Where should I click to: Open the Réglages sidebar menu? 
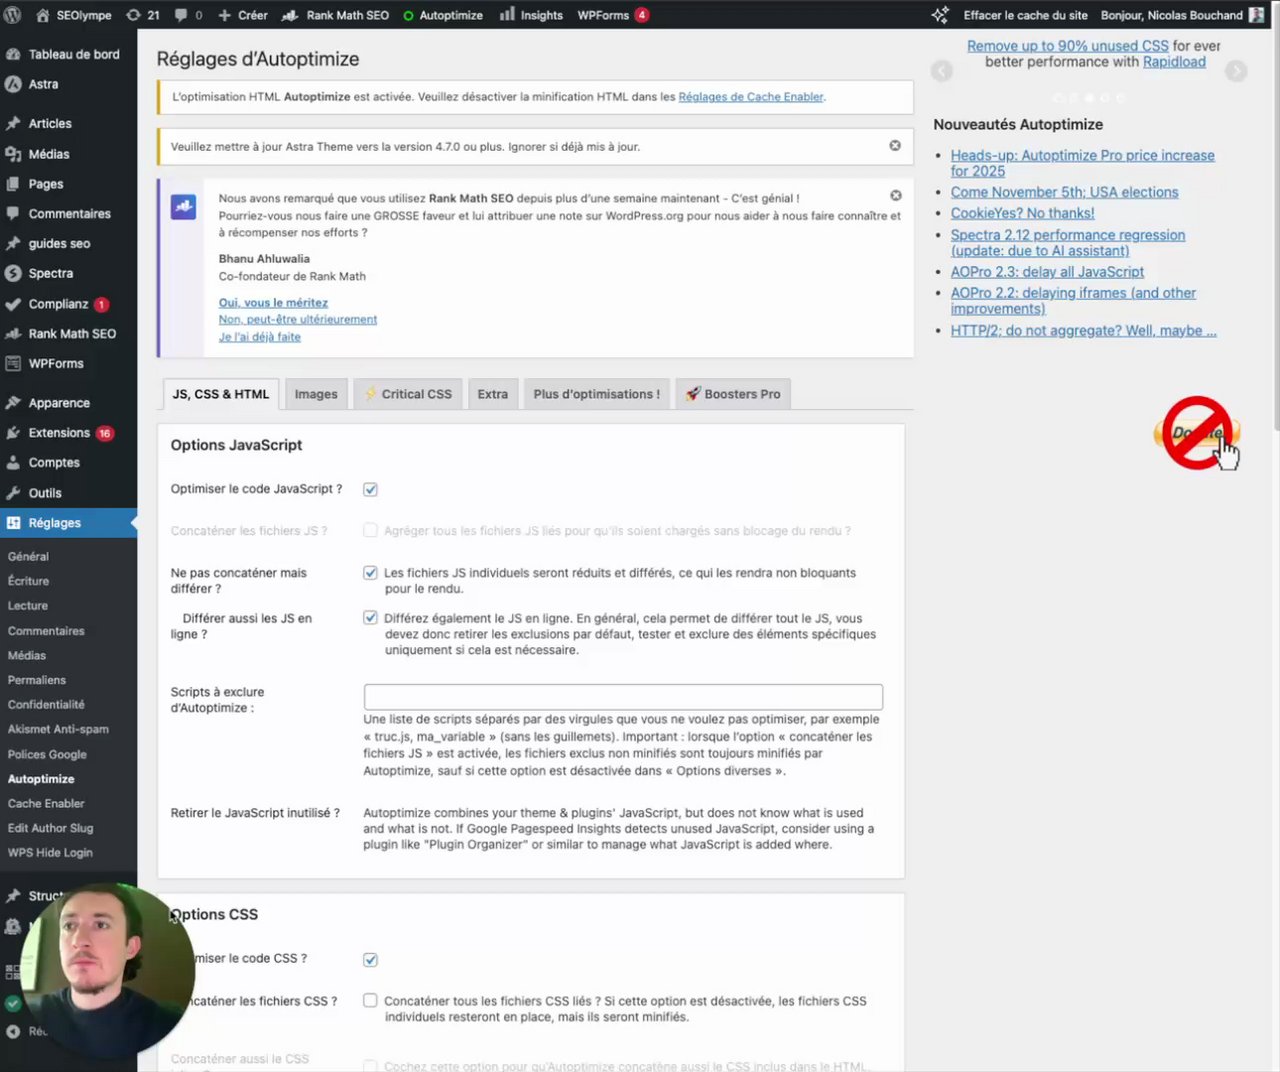(x=68, y=523)
